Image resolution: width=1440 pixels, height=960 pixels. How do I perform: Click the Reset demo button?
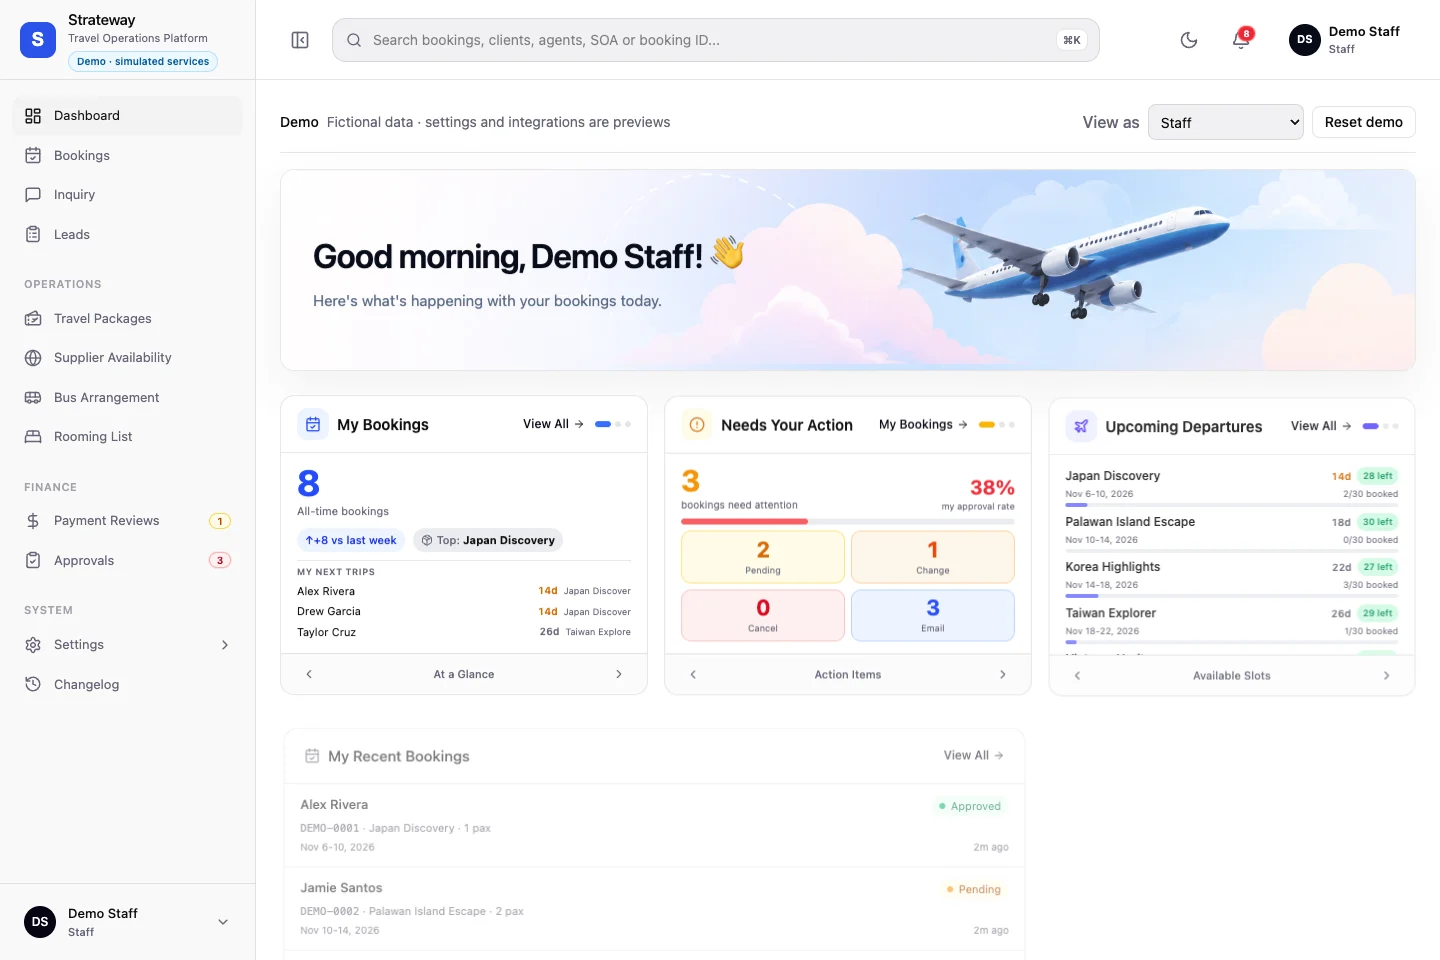[x=1364, y=122]
